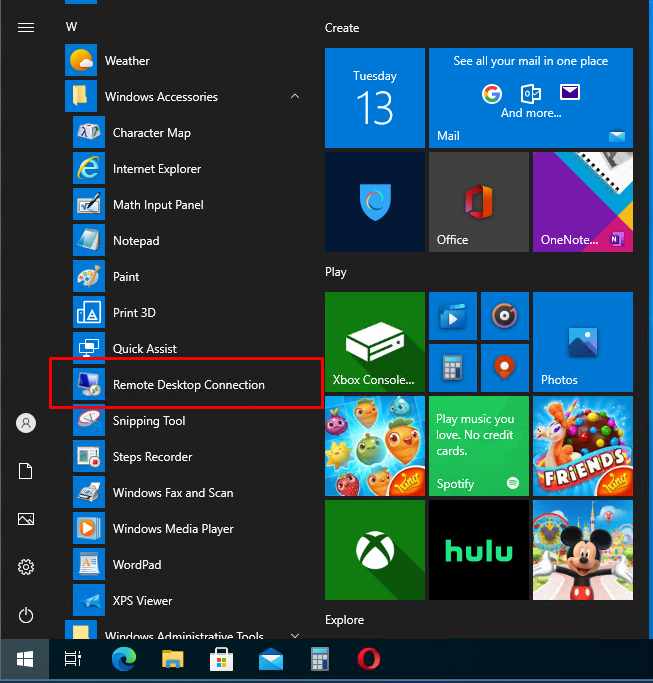Image resolution: width=653 pixels, height=683 pixels.
Task: Launch Notepad icon
Action: pyautogui.click(x=89, y=240)
